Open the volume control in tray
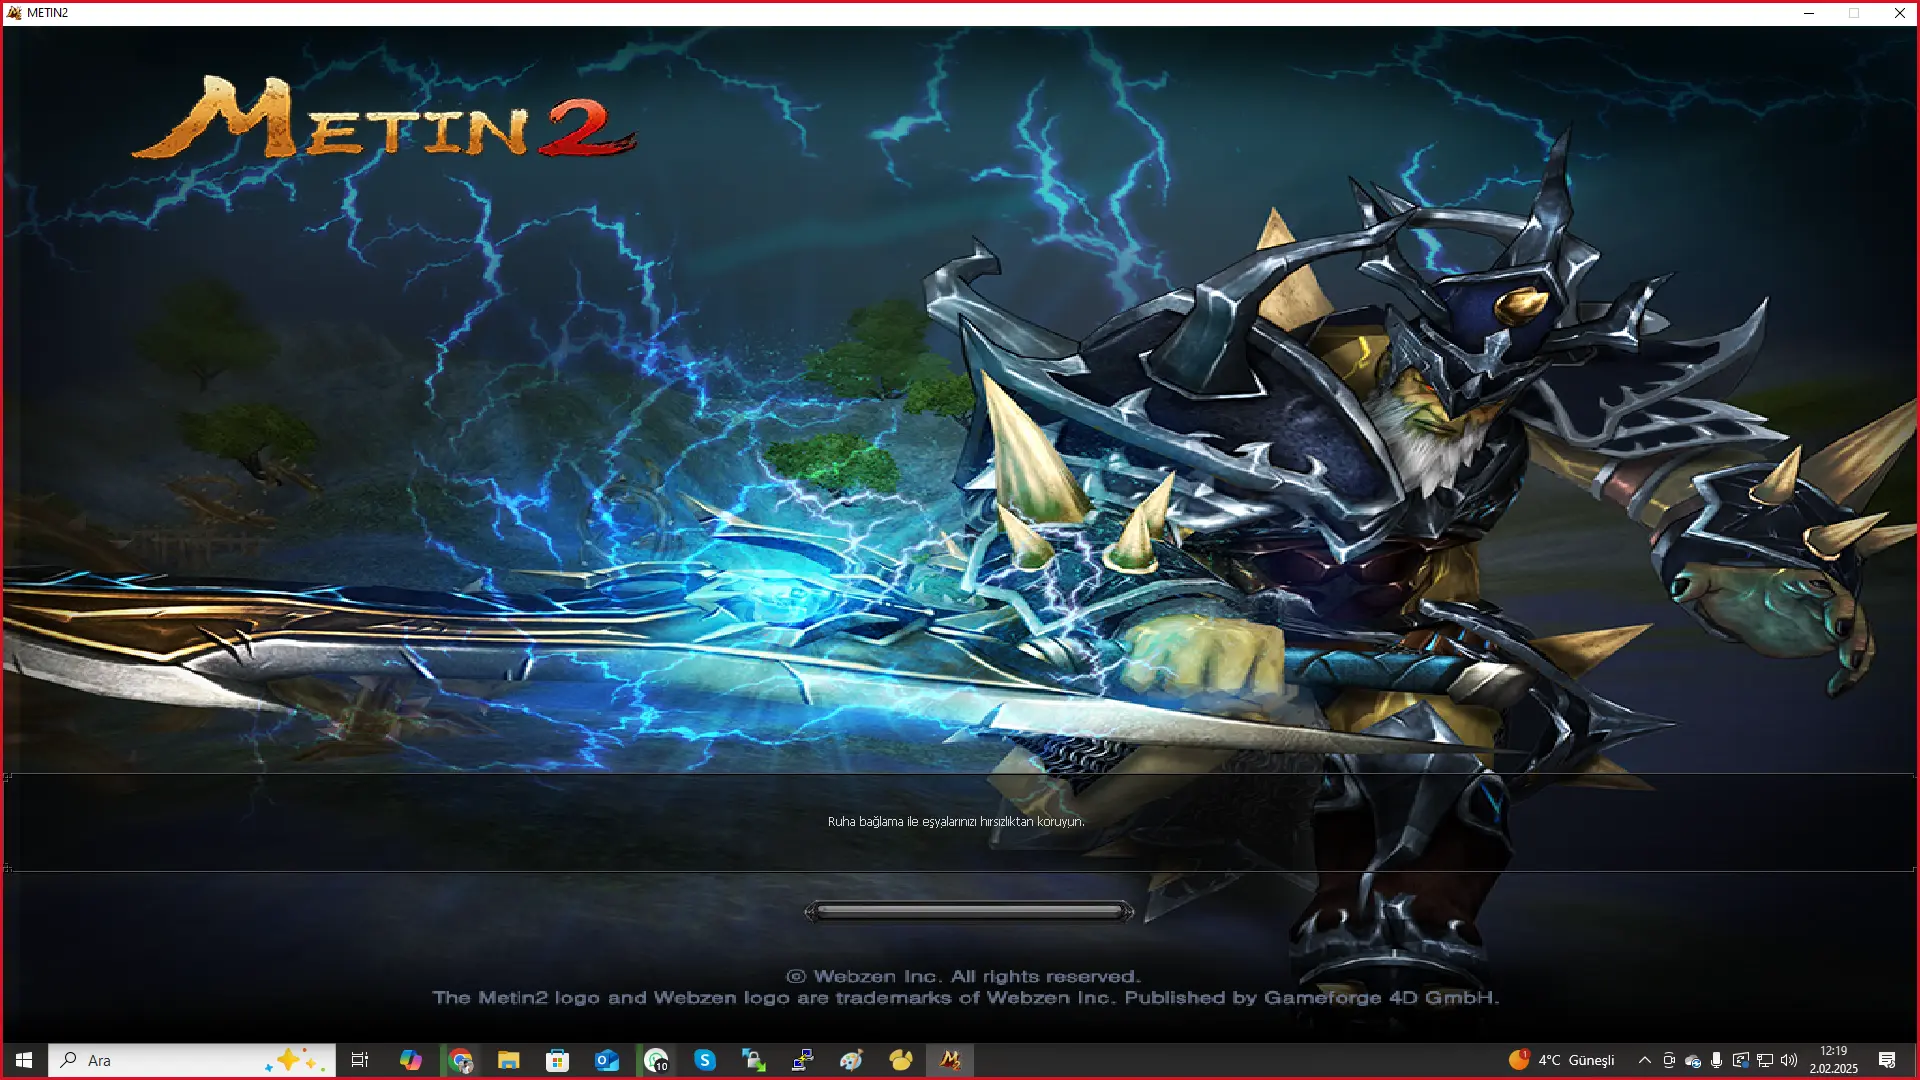This screenshot has width=1920, height=1080. [1789, 1060]
